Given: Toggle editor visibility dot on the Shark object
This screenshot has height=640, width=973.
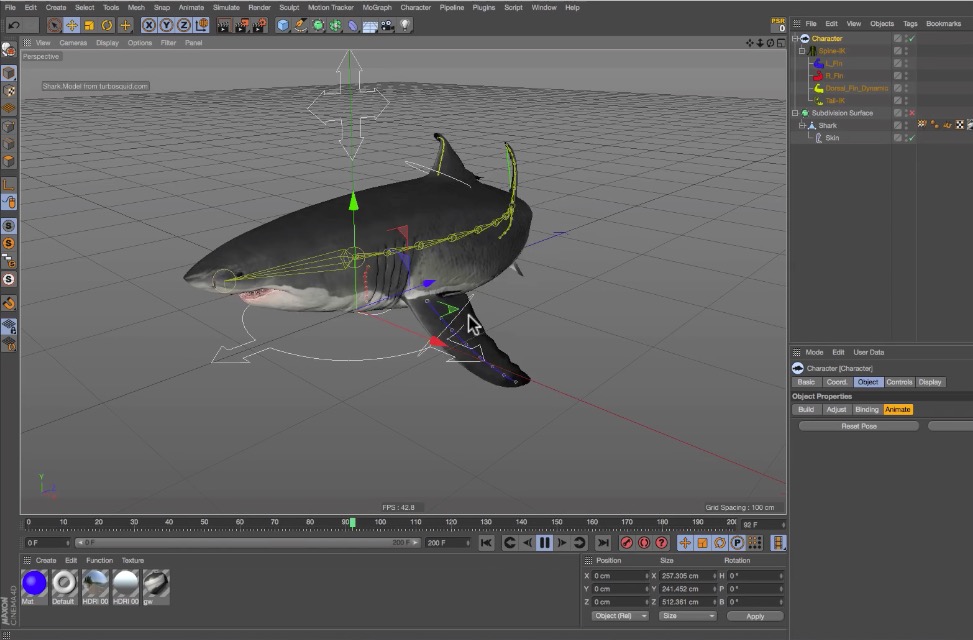Looking at the screenshot, I should click(905, 121).
